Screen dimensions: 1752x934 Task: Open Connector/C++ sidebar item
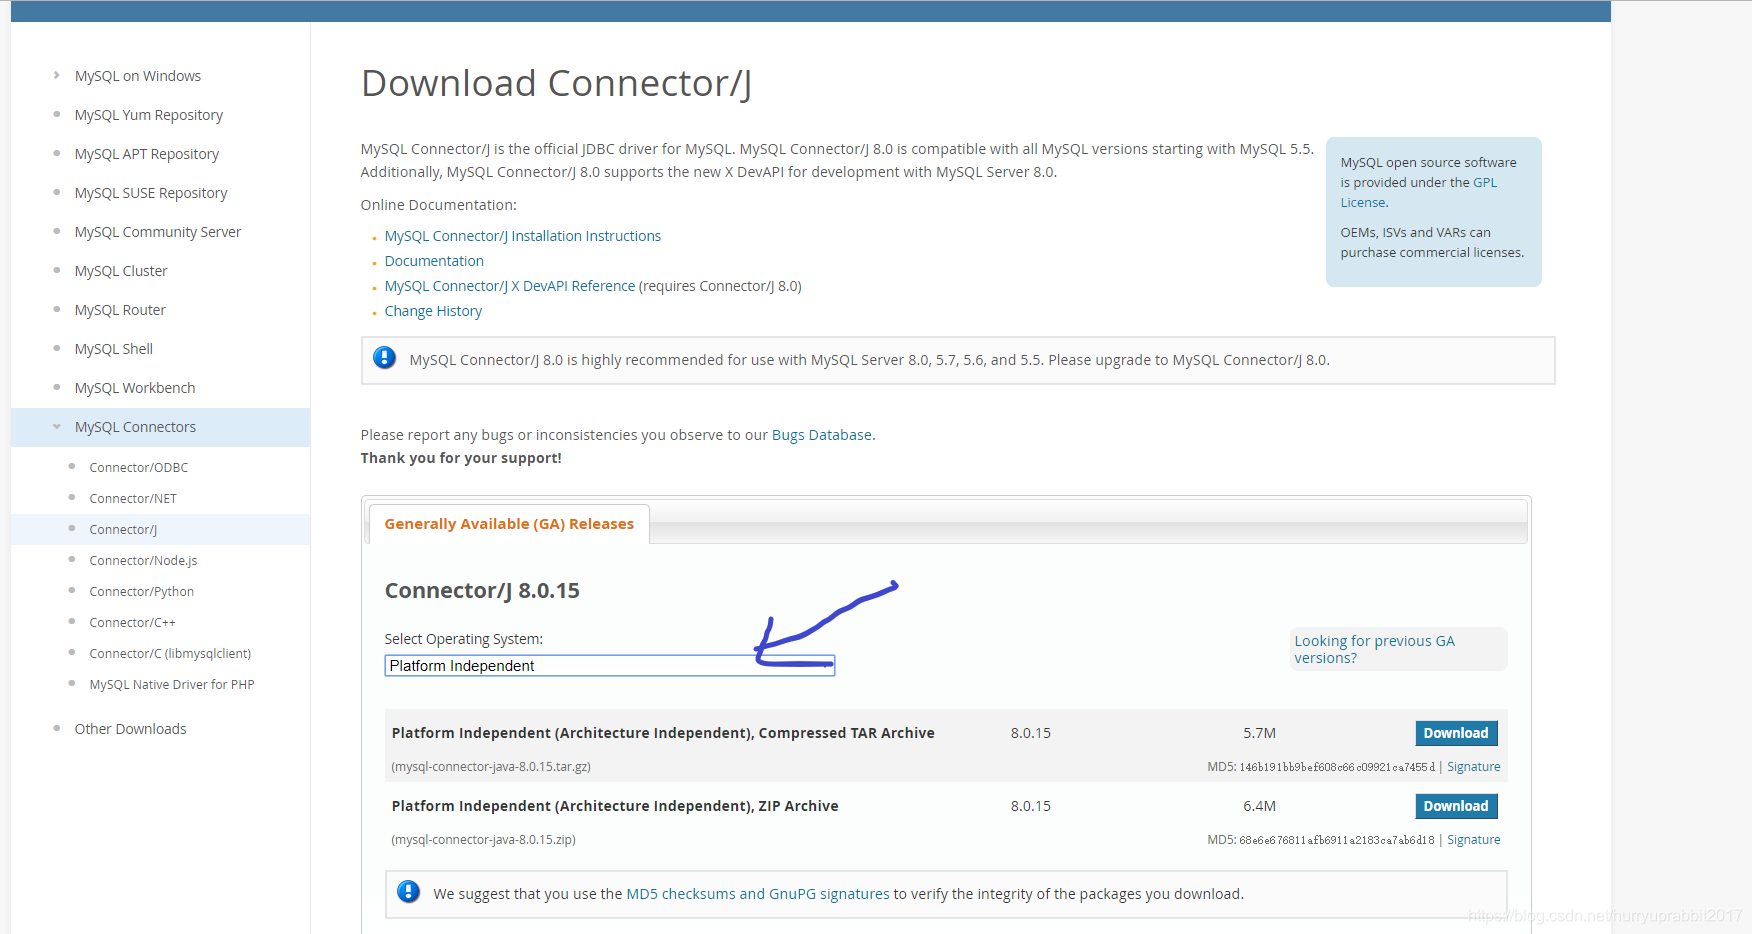coord(132,622)
